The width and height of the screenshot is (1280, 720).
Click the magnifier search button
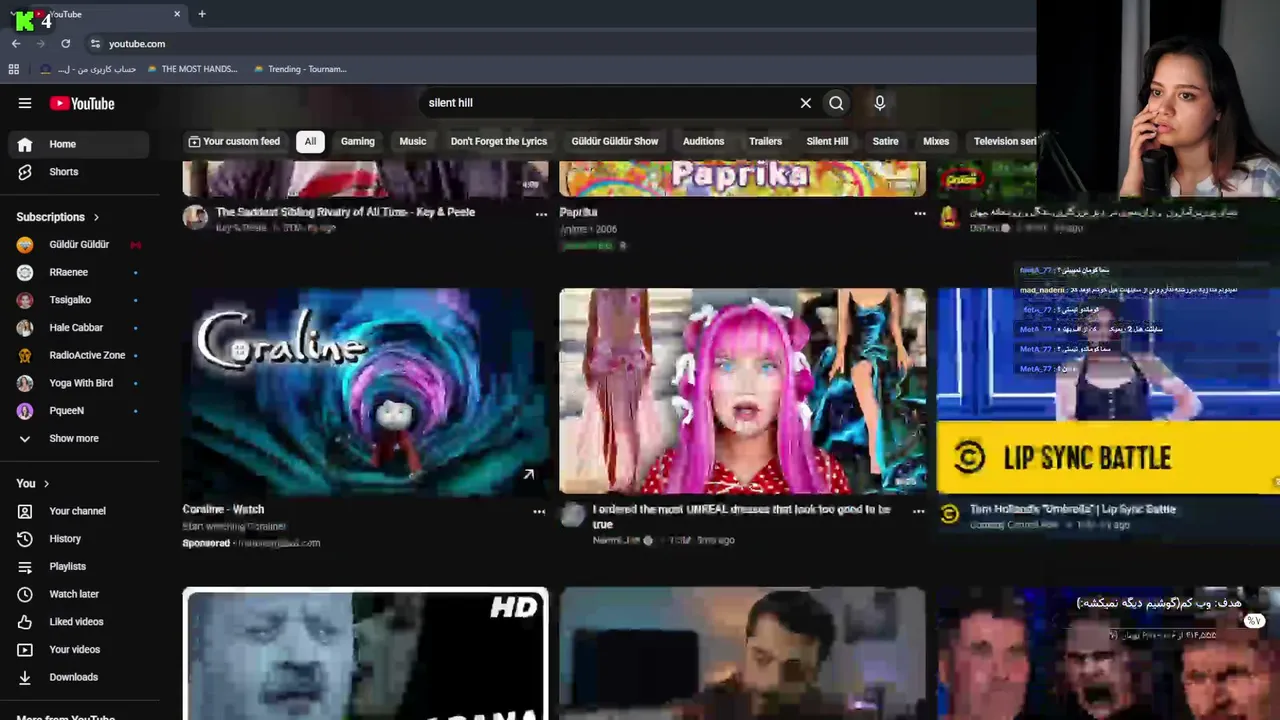(x=836, y=103)
